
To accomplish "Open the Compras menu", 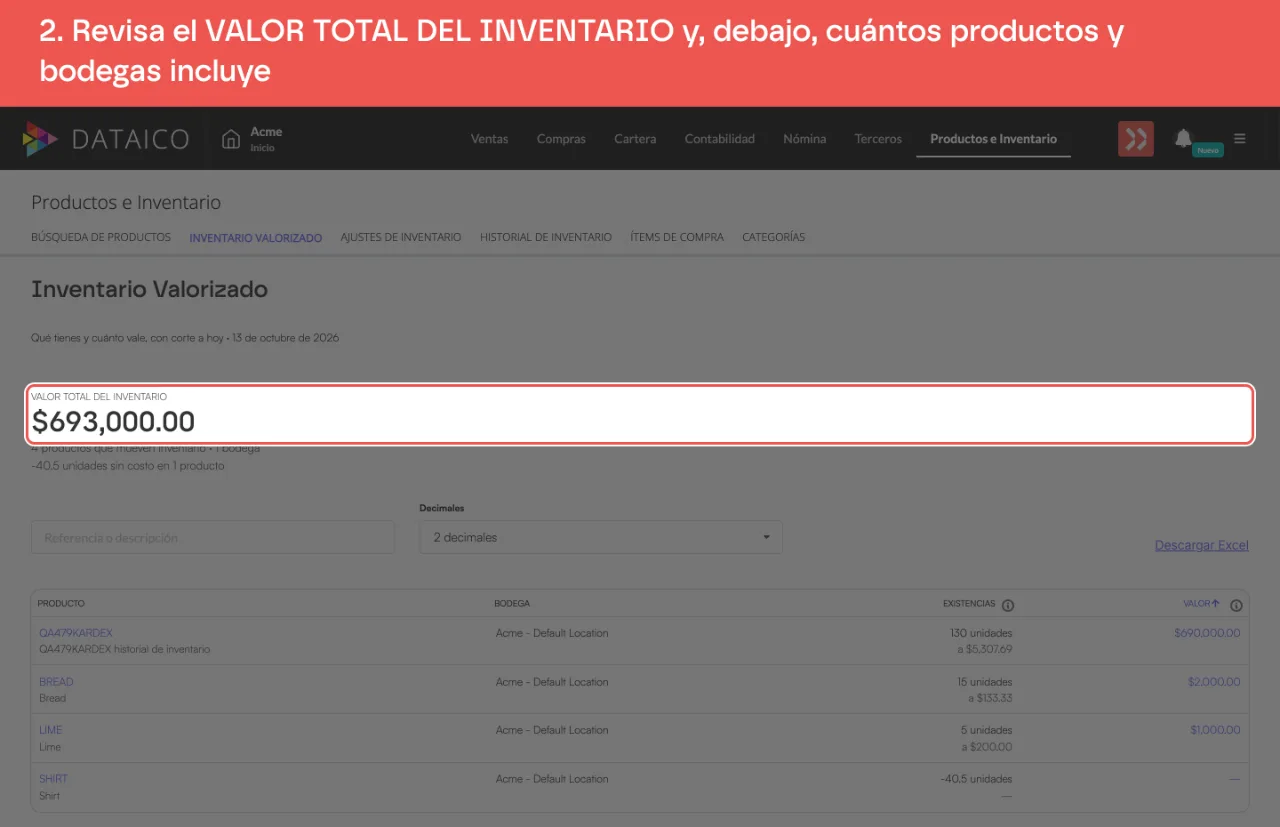I will [x=561, y=139].
